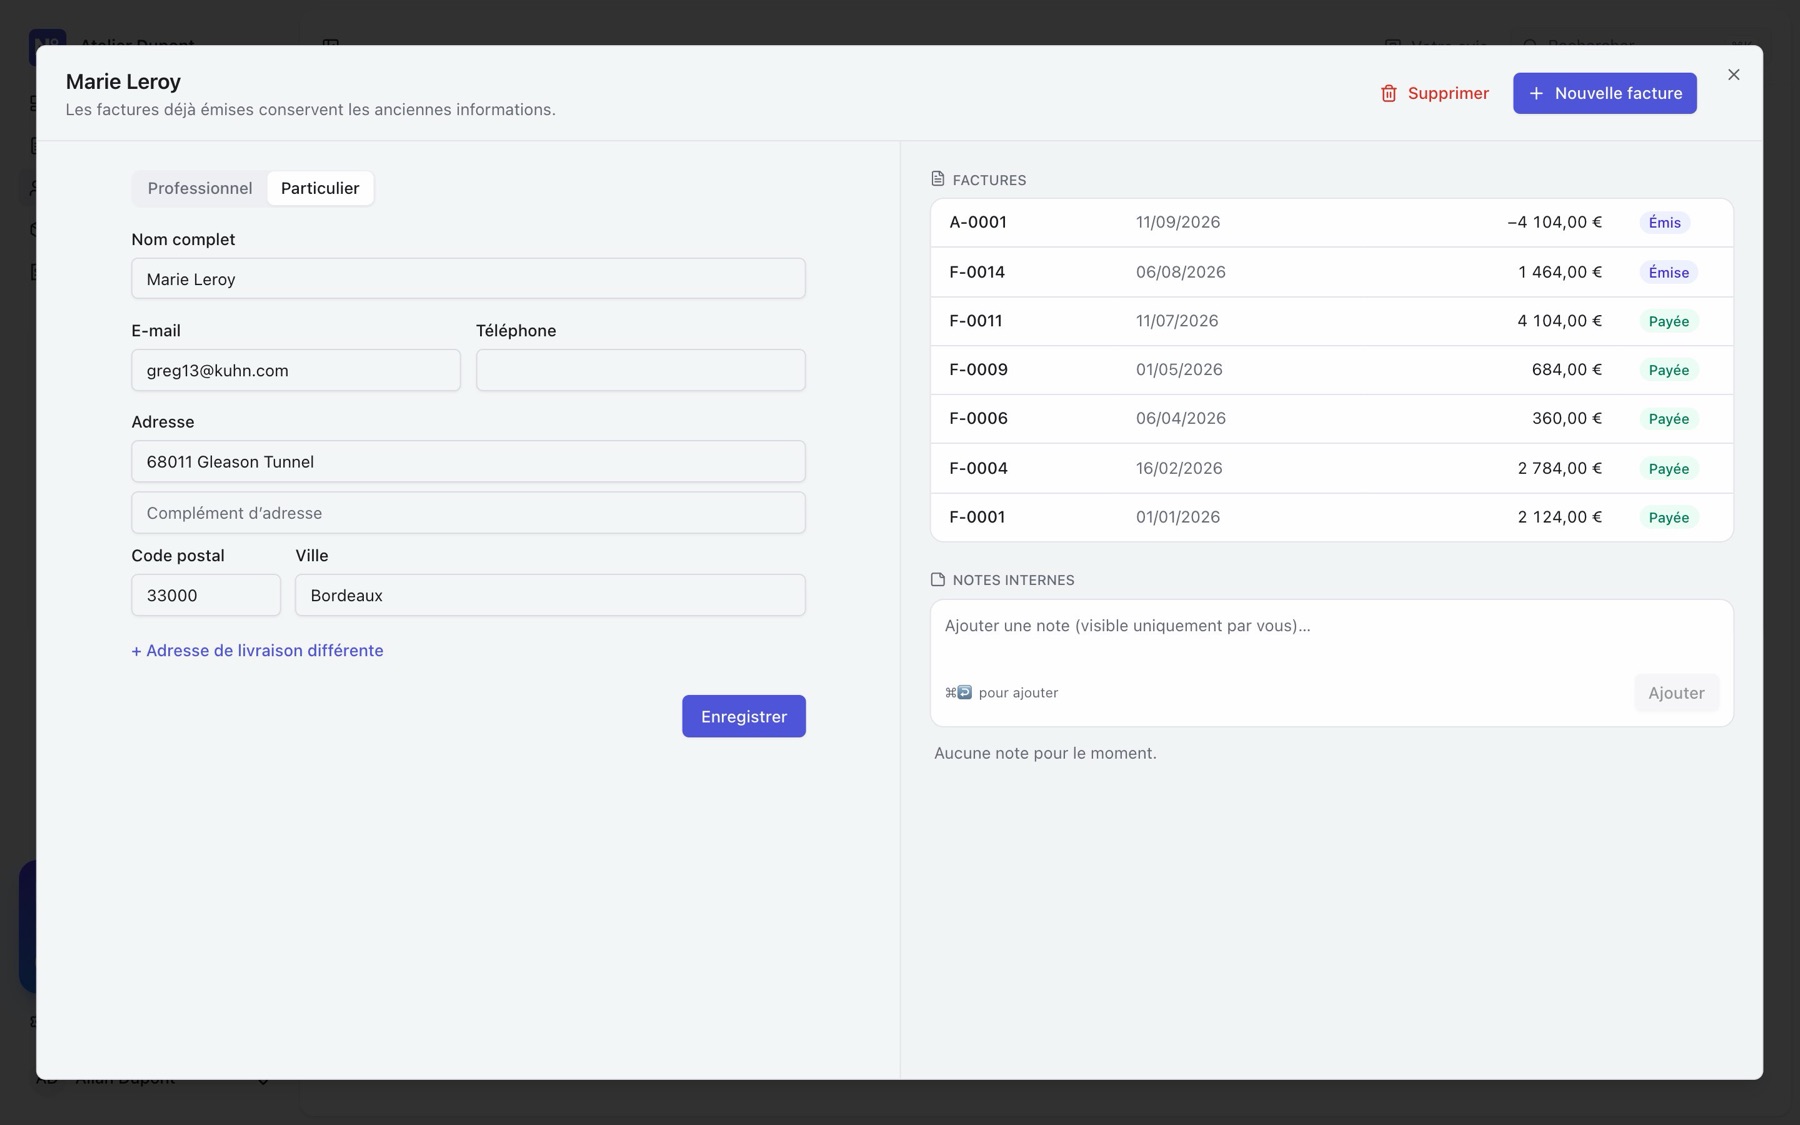This screenshot has height=1125, width=1800.
Task: Click the Ville field containing Bordeaux
Action: pos(550,595)
